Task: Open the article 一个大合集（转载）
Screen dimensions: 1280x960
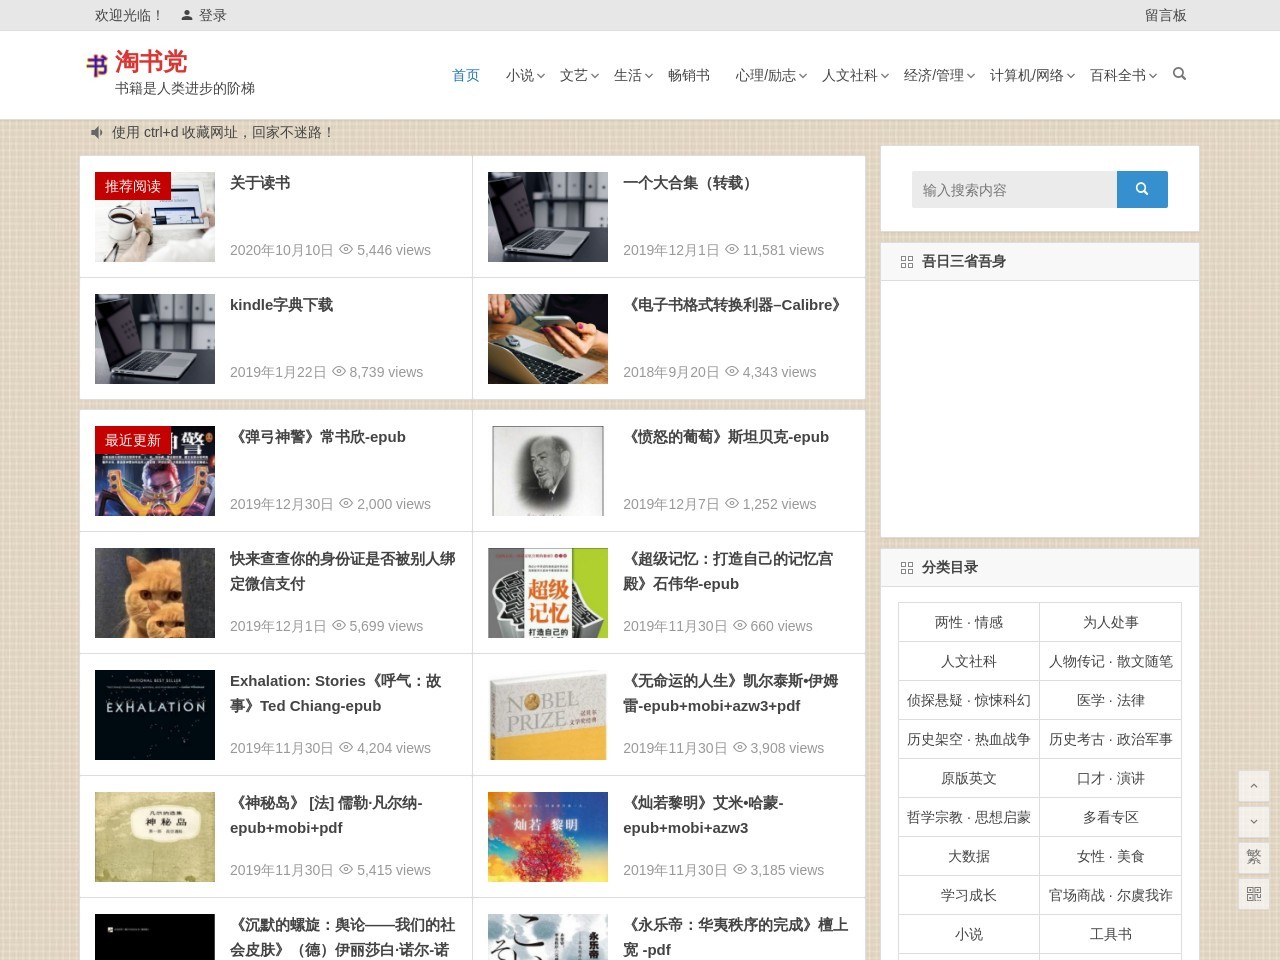Action: point(690,183)
